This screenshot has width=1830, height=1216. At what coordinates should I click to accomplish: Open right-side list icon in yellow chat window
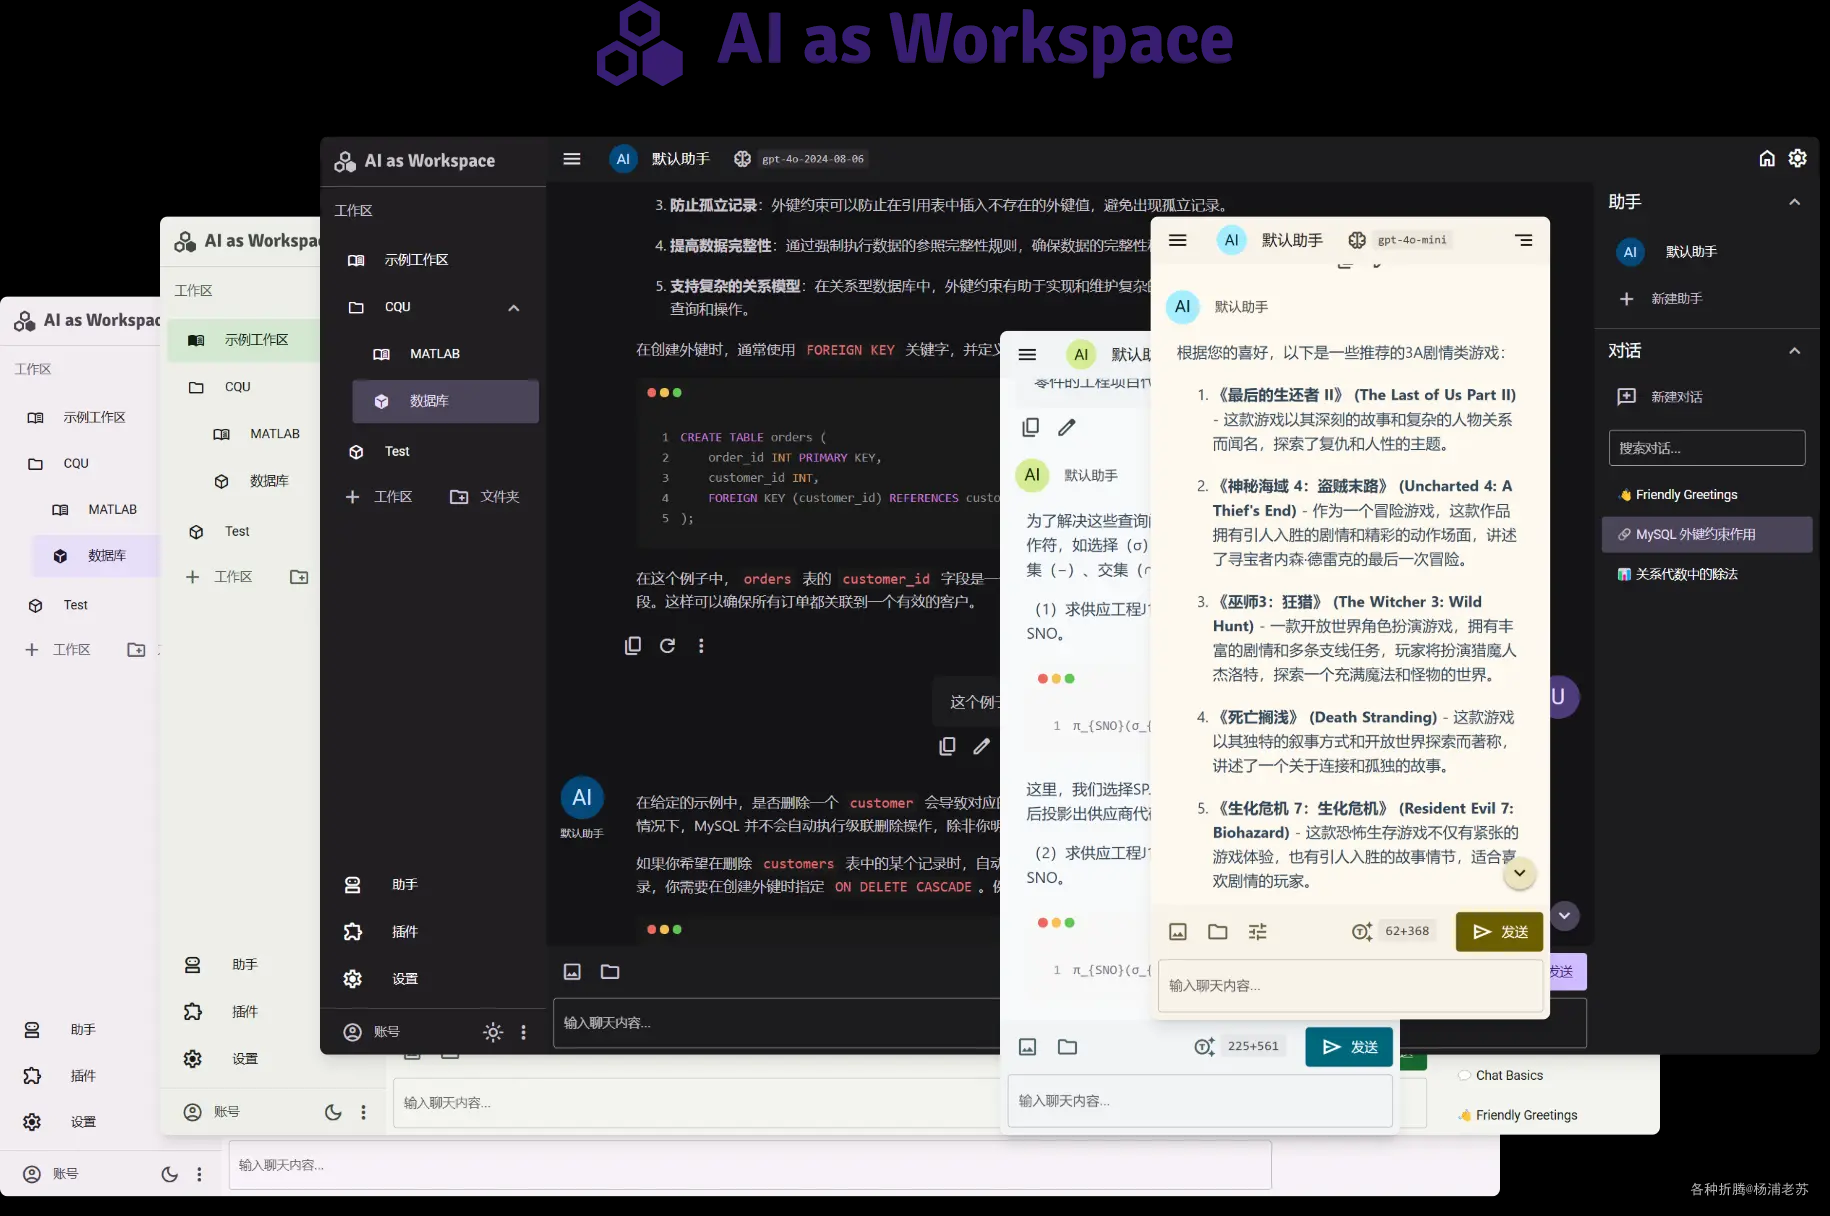(1523, 240)
